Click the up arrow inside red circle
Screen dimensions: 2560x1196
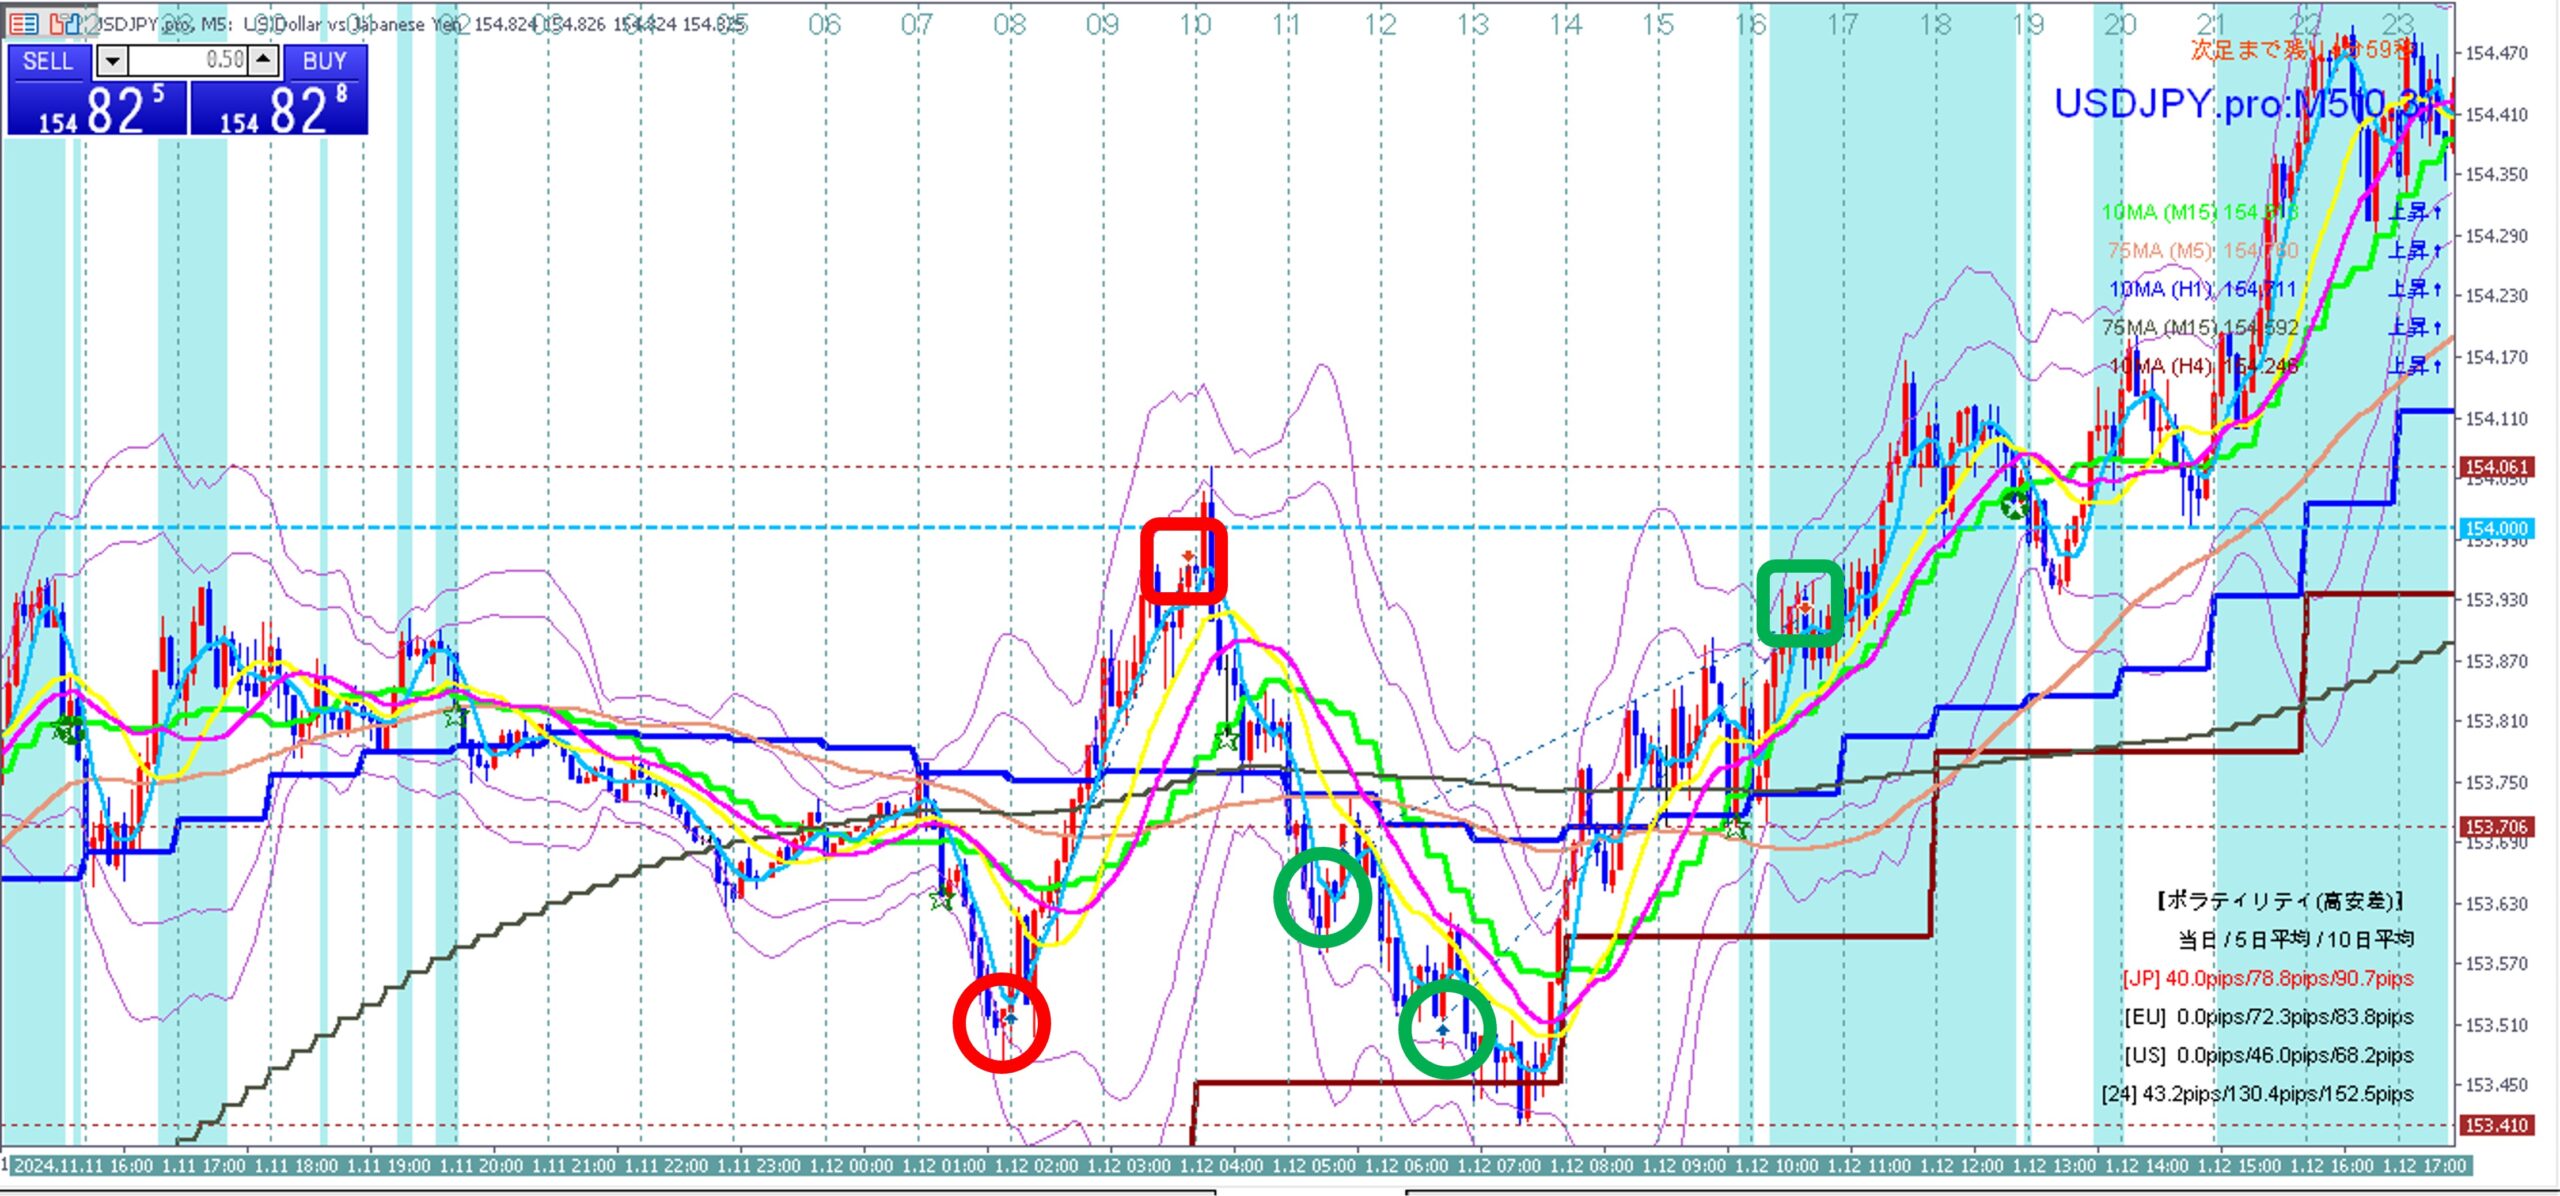tap(1011, 1018)
